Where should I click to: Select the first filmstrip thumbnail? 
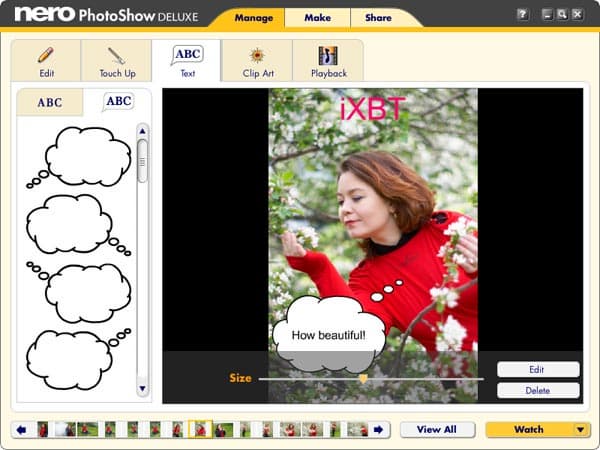[x=43, y=429]
